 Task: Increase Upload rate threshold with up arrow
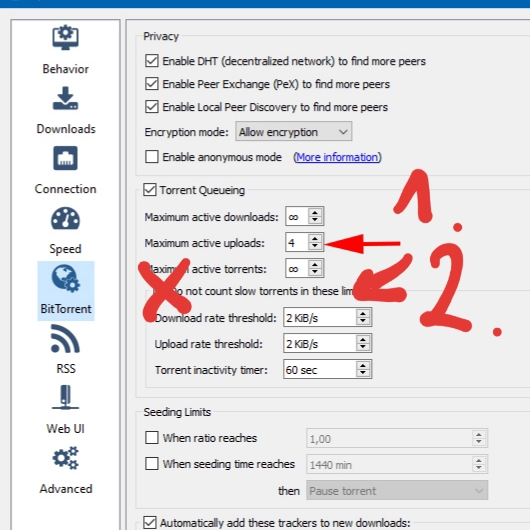363,339
